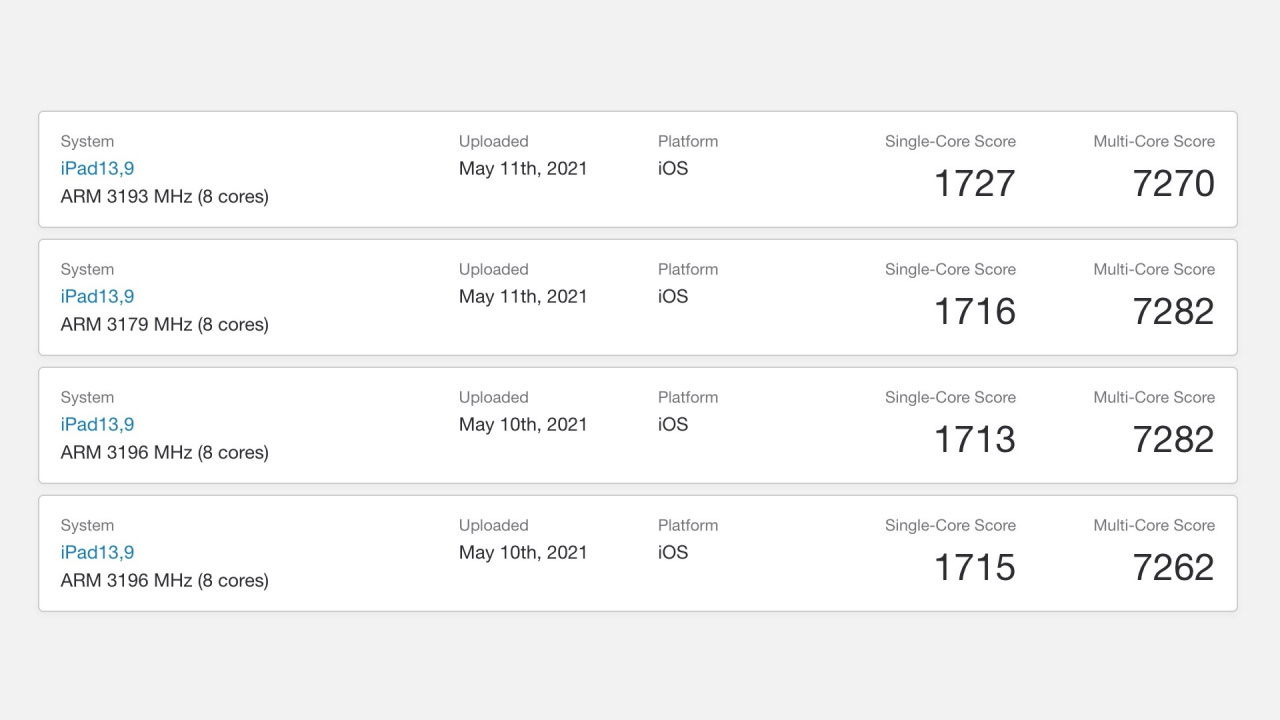1280x720 pixels.
Task: Open the iPad13,9 link with 1727 single-core score
Action: click(x=97, y=169)
